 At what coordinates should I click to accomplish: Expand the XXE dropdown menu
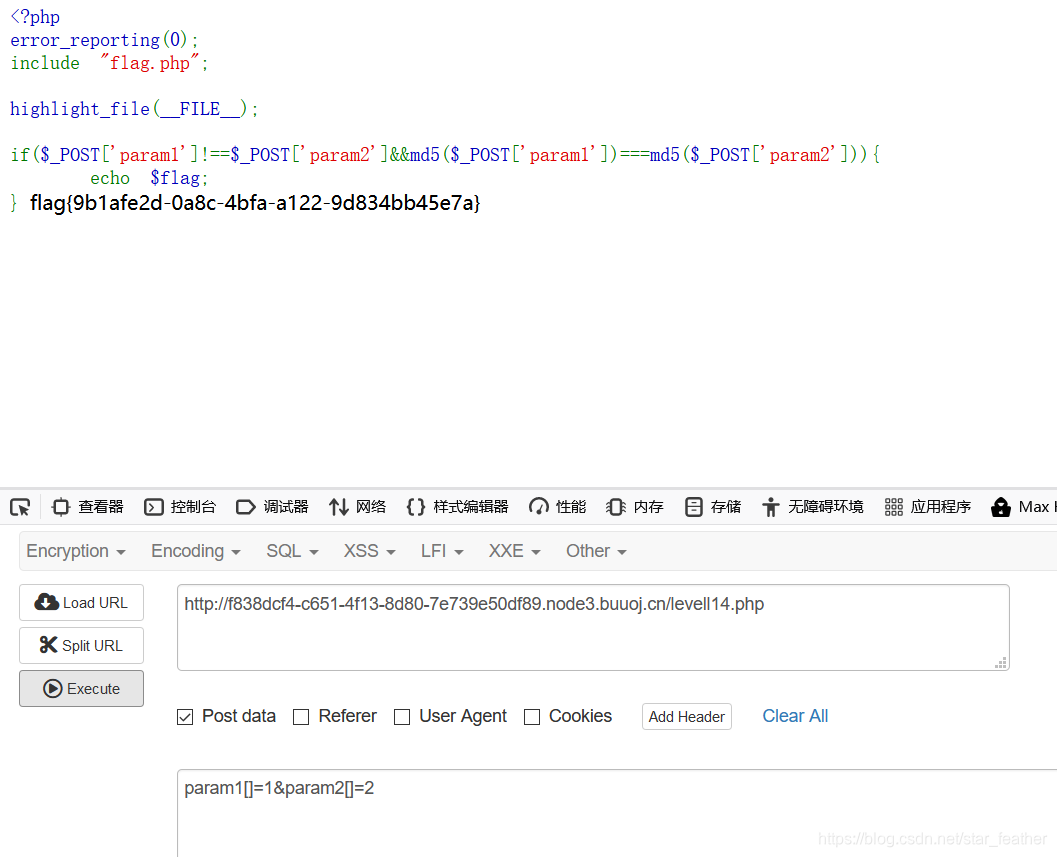(514, 552)
